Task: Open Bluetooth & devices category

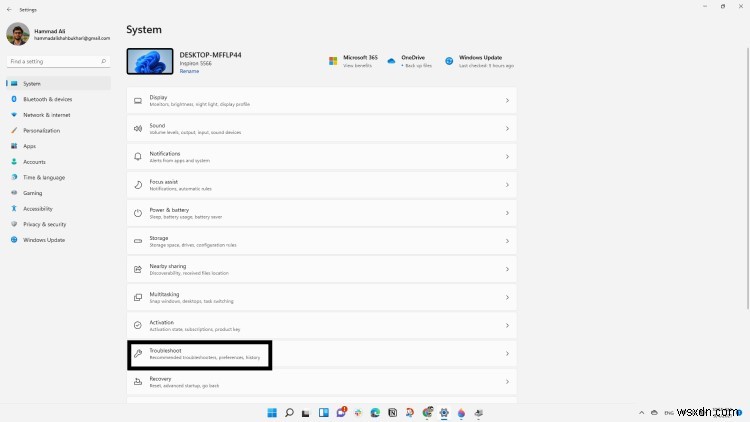Action: [58, 99]
